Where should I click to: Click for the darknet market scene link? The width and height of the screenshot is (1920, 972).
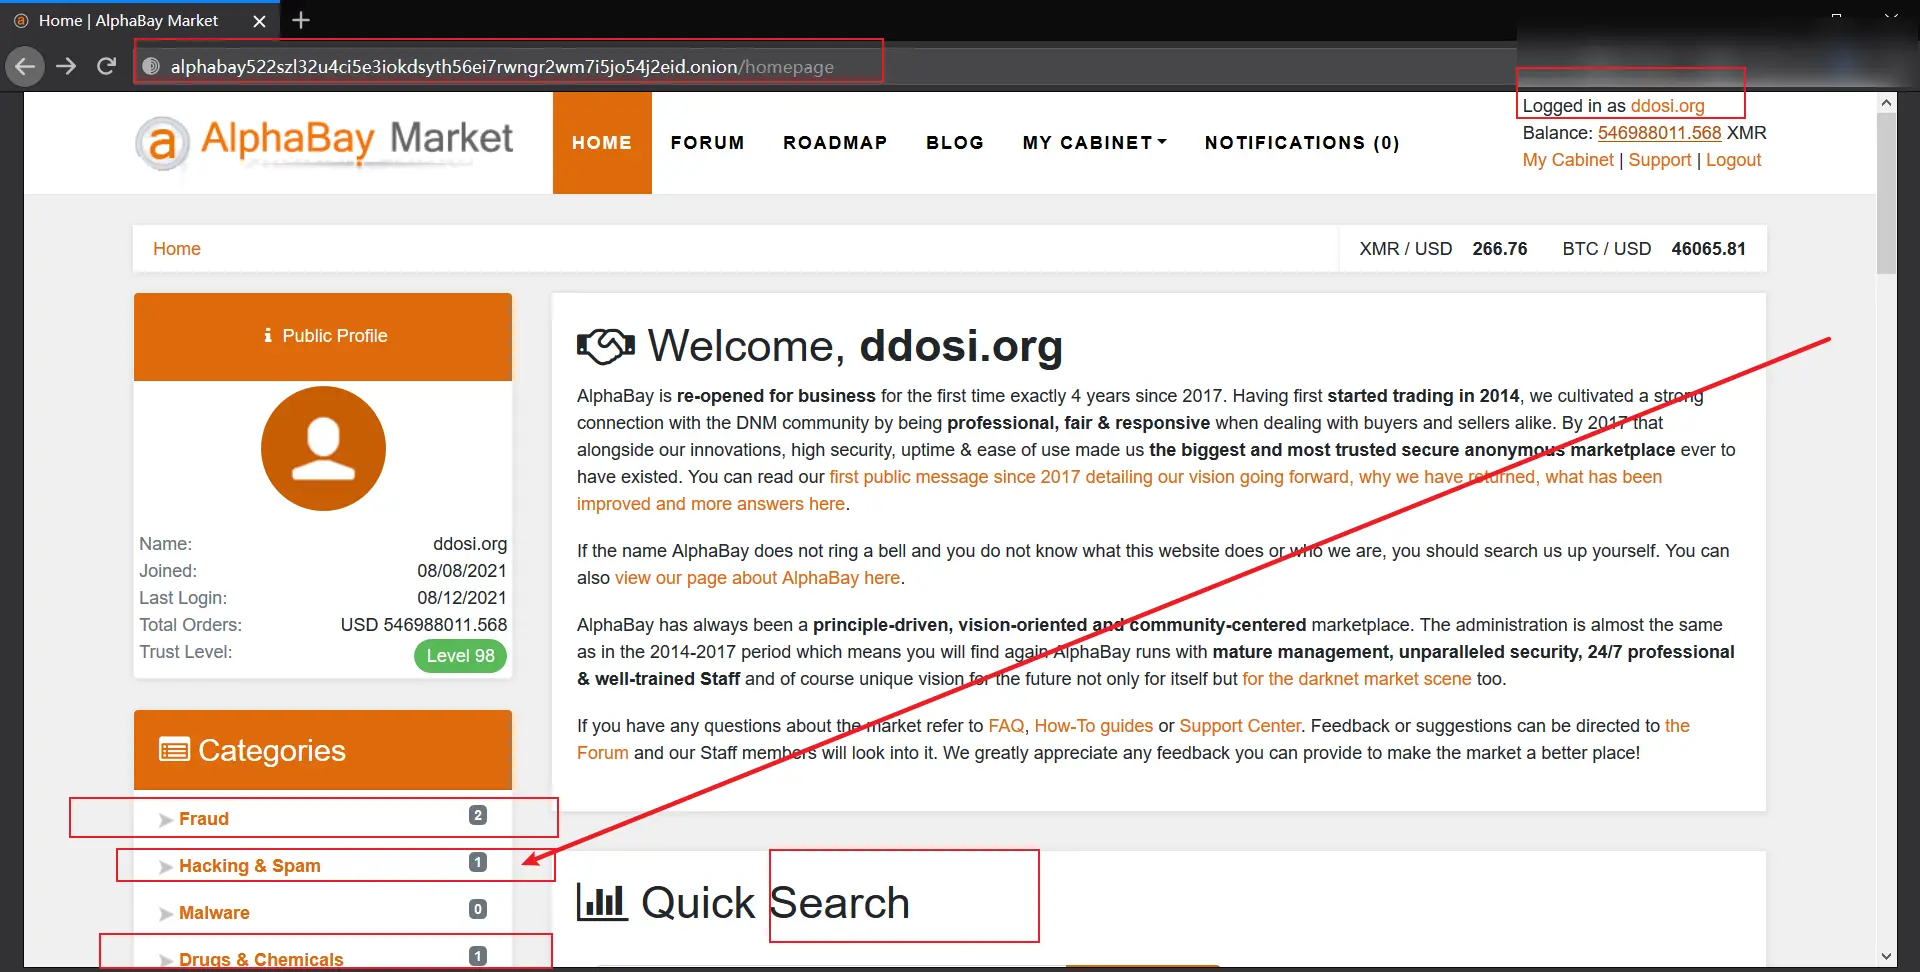coord(1356,679)
